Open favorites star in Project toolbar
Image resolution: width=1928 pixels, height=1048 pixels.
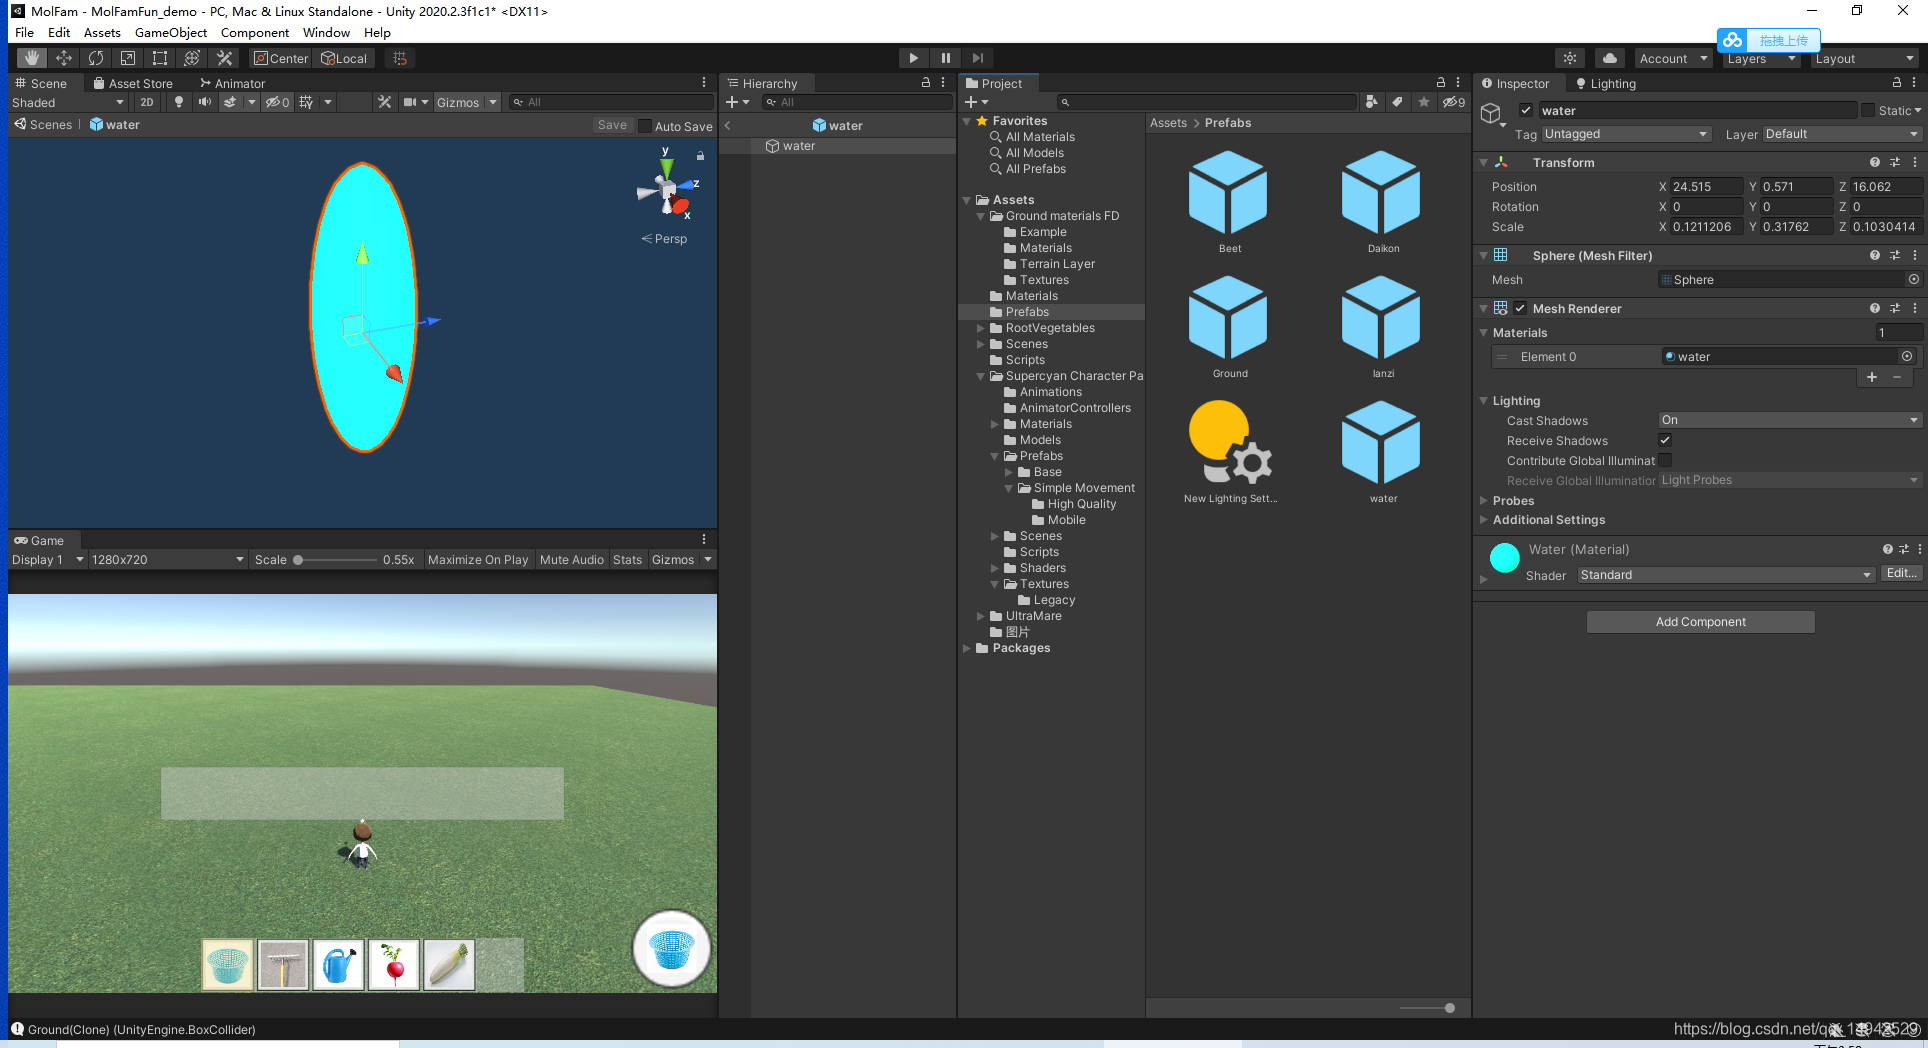(x=1423, y=102)
